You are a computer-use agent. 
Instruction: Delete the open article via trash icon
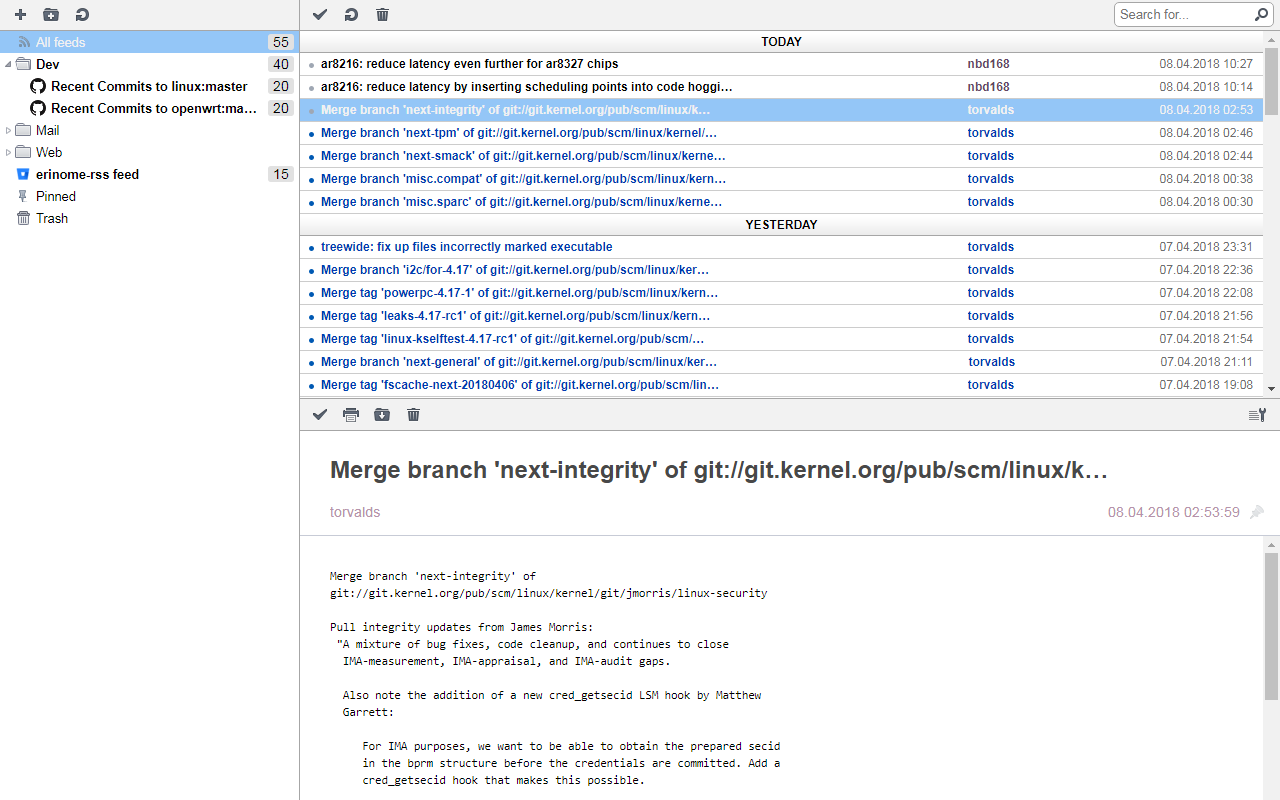pyautogui.click(x=413, y=414)
